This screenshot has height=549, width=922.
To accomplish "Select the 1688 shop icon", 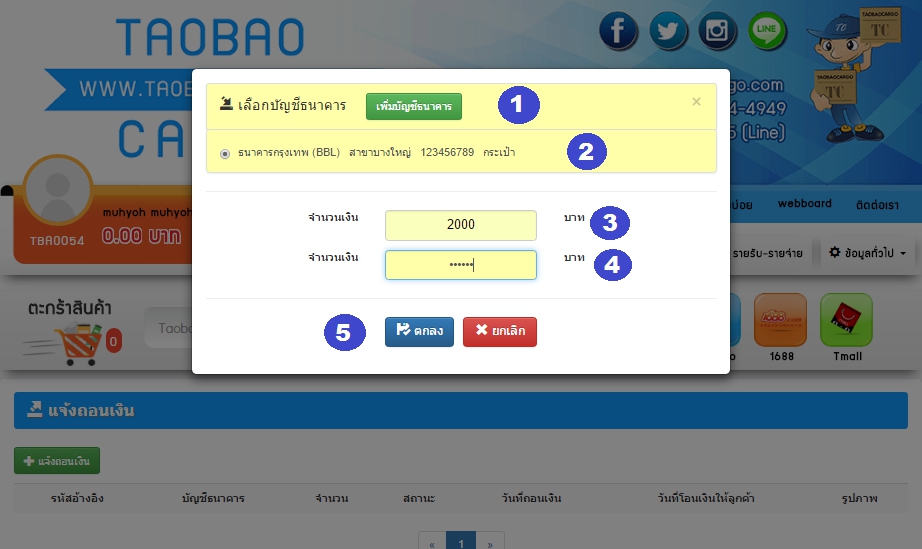I will click(x=780, y=321).
